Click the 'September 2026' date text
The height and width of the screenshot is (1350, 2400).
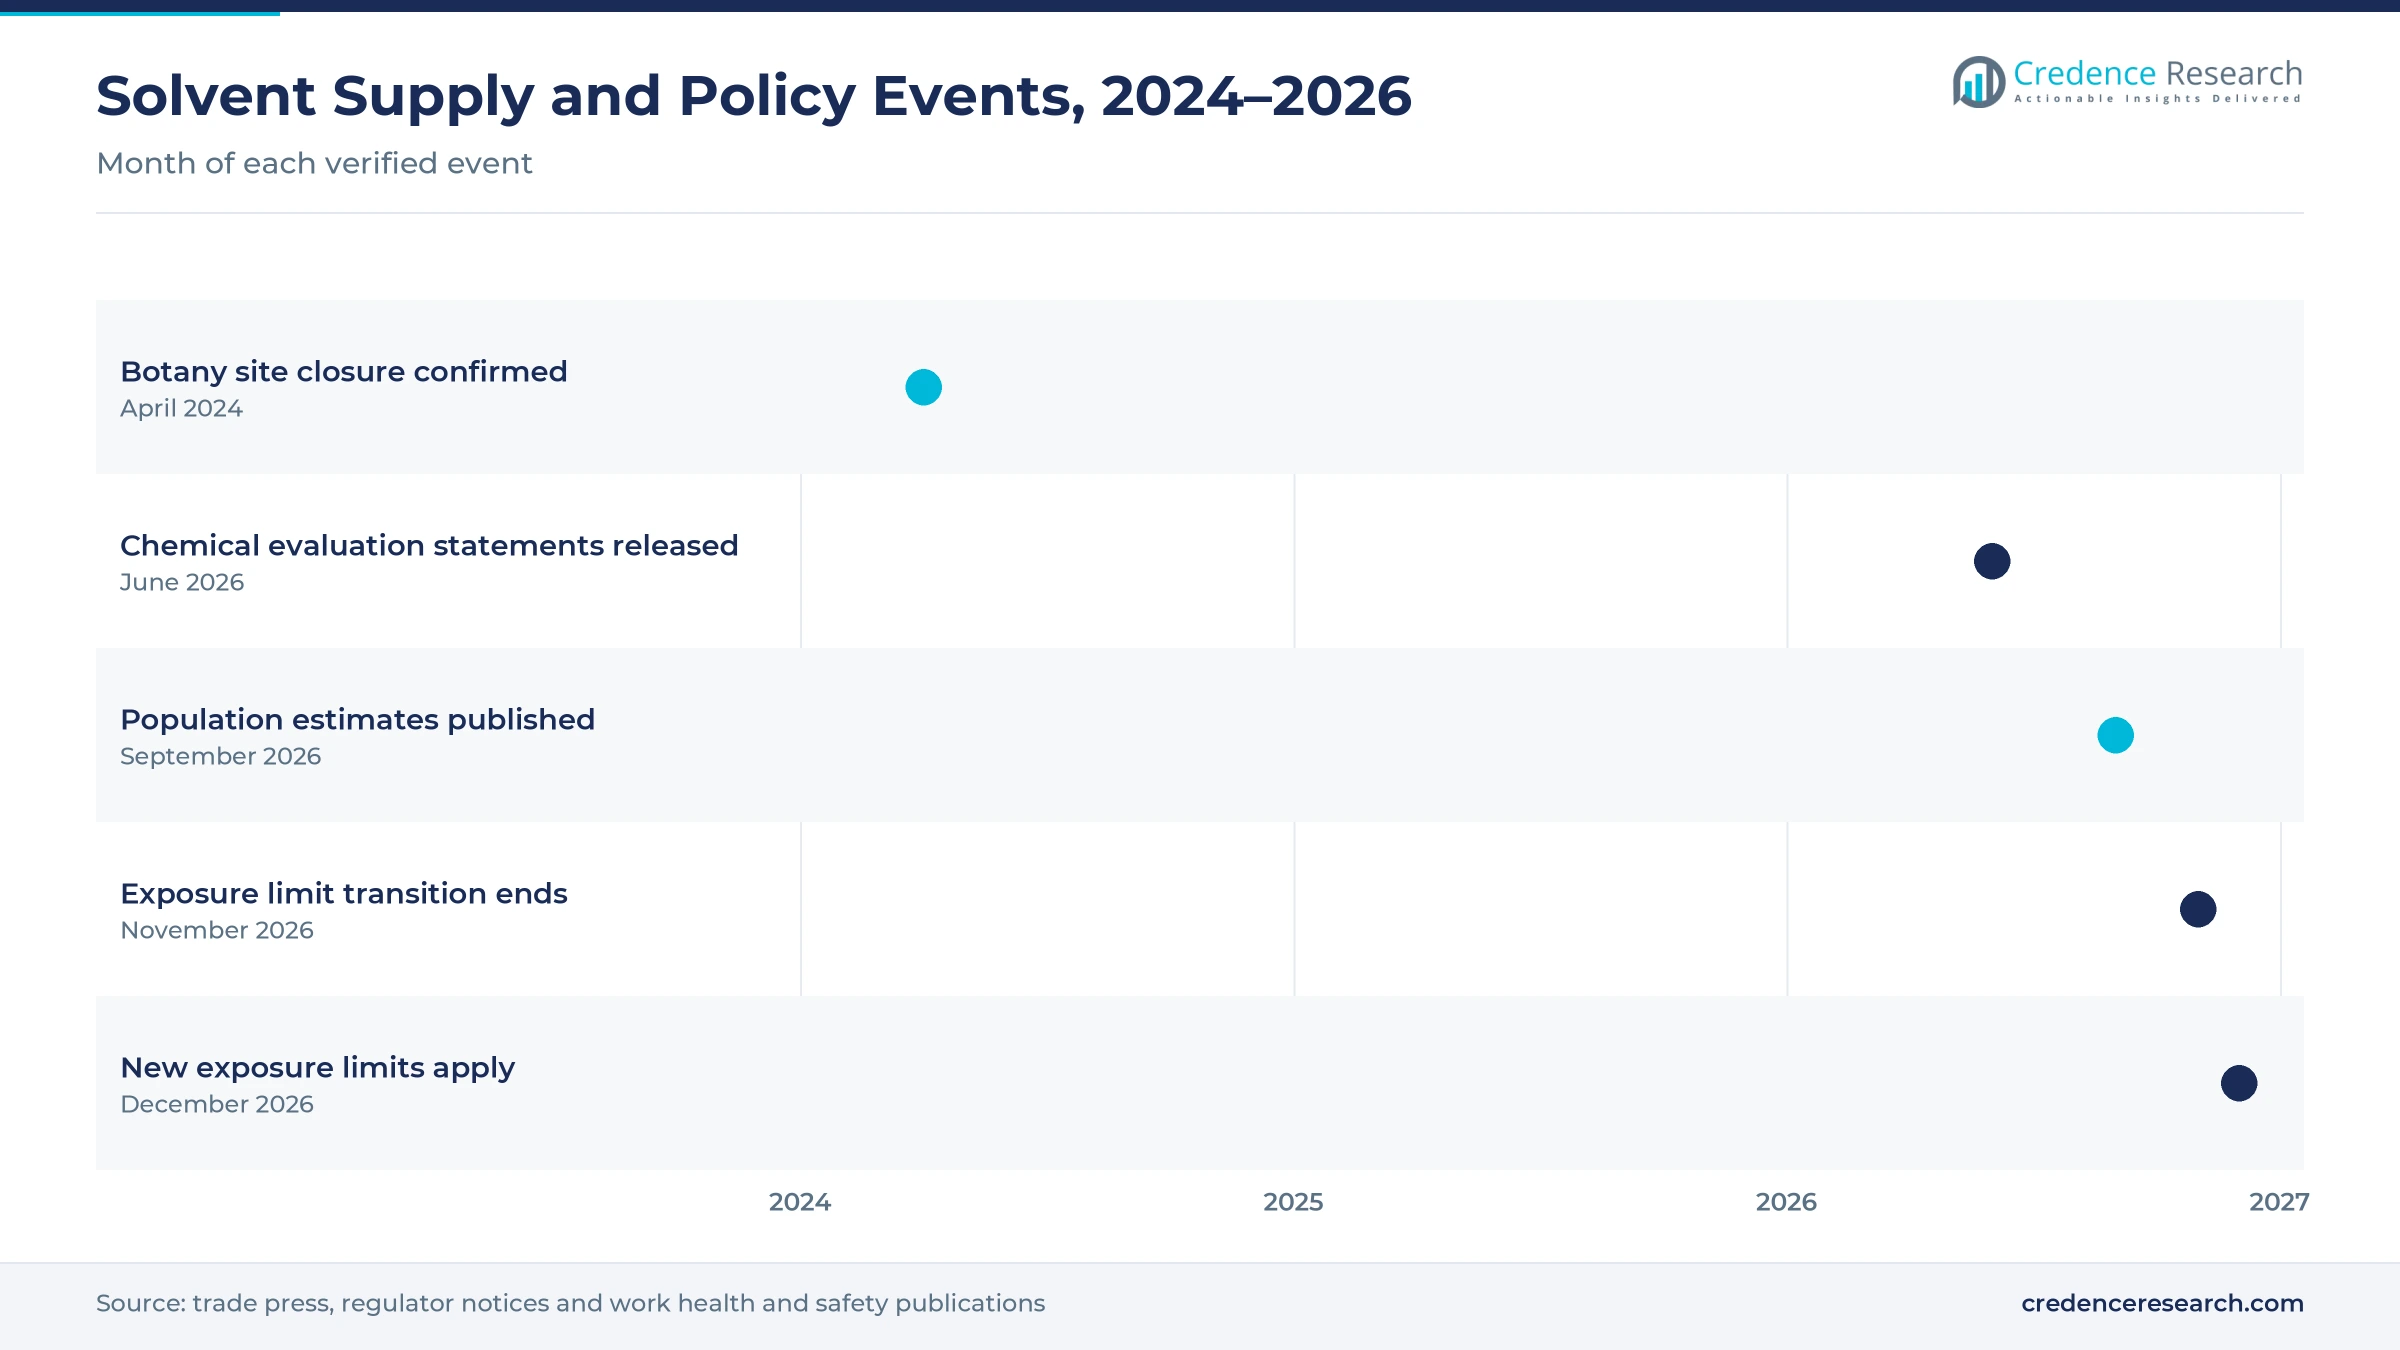coord(220,757)
